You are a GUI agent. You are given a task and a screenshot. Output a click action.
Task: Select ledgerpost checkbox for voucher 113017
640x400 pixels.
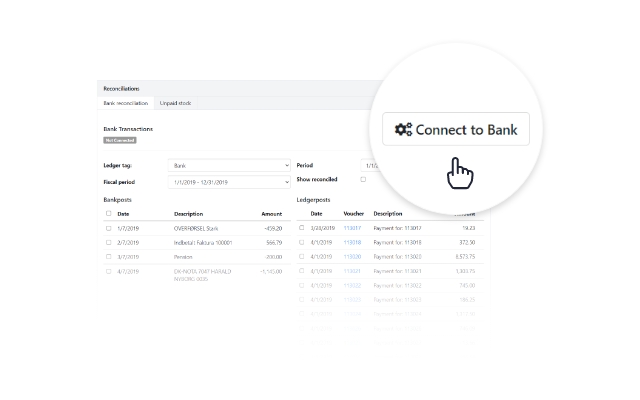coord(302,228)
